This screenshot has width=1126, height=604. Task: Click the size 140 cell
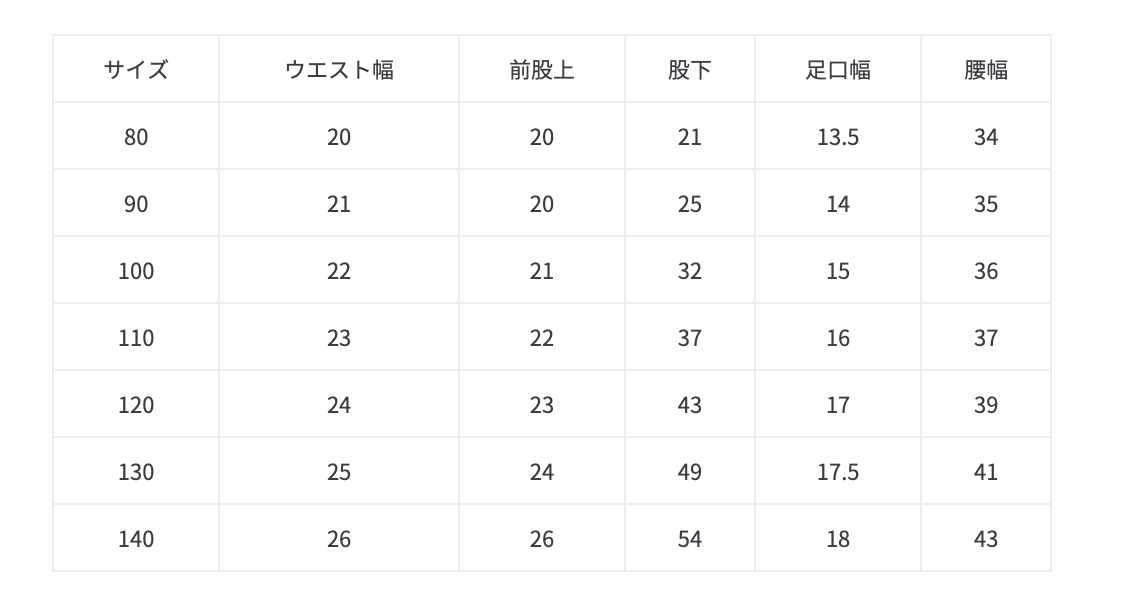[x=136, y=538]
